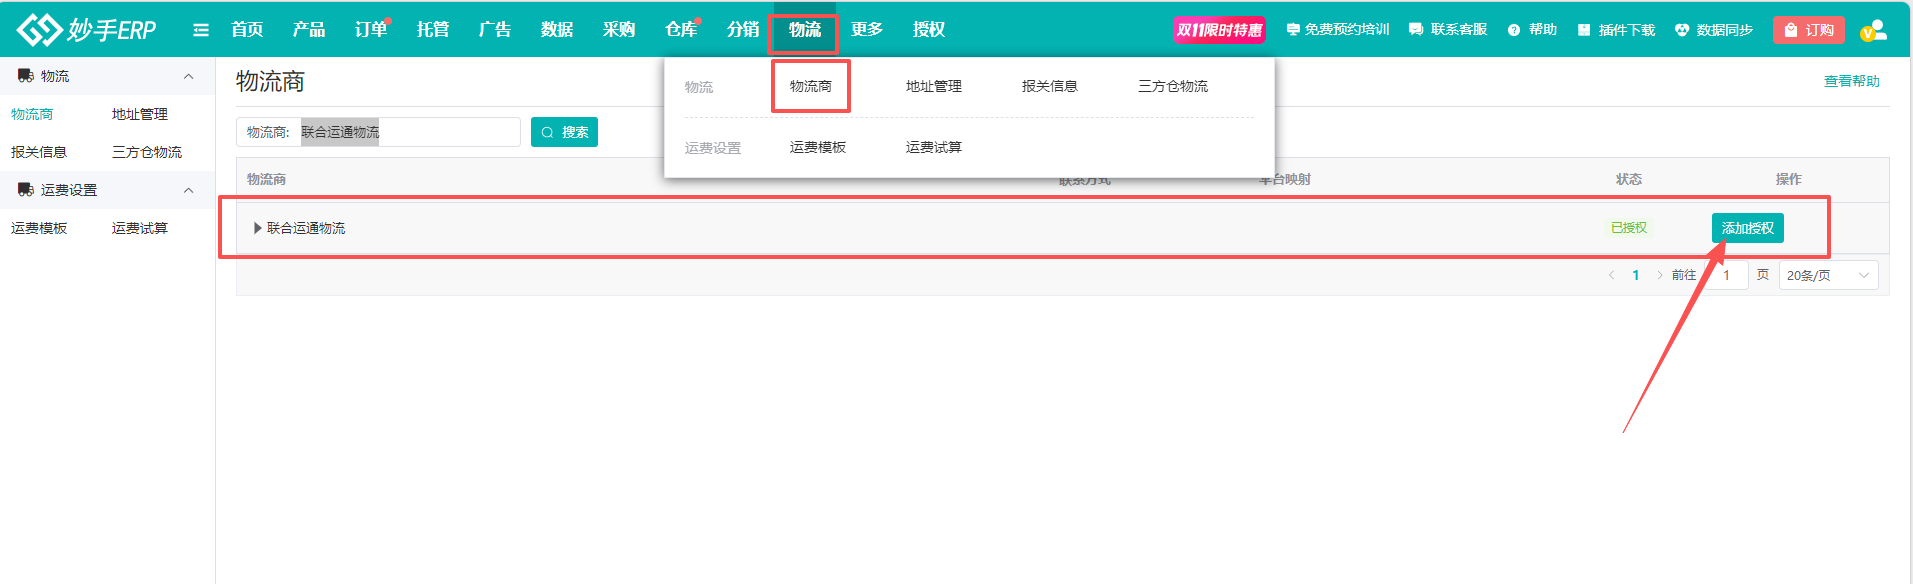Go to next page arrow

[x=1660, y=275]
